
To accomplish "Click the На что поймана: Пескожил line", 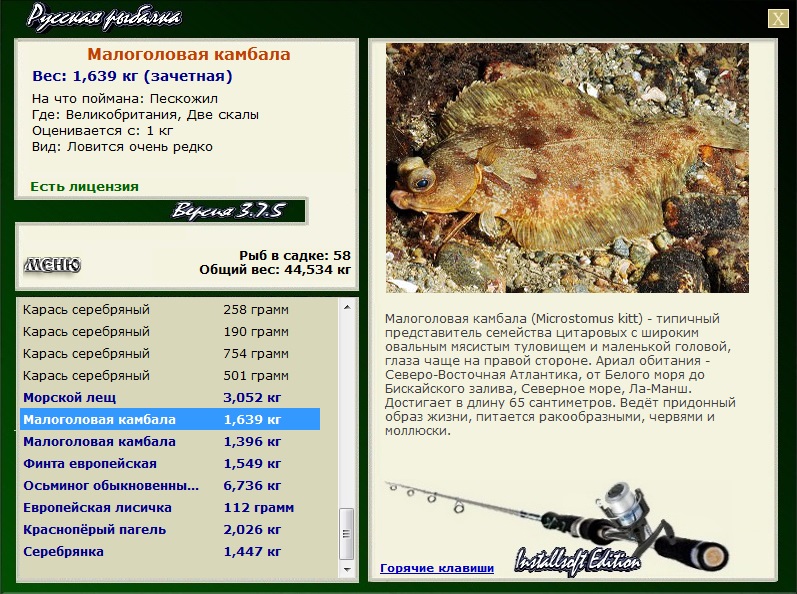I will pos(125,99).
